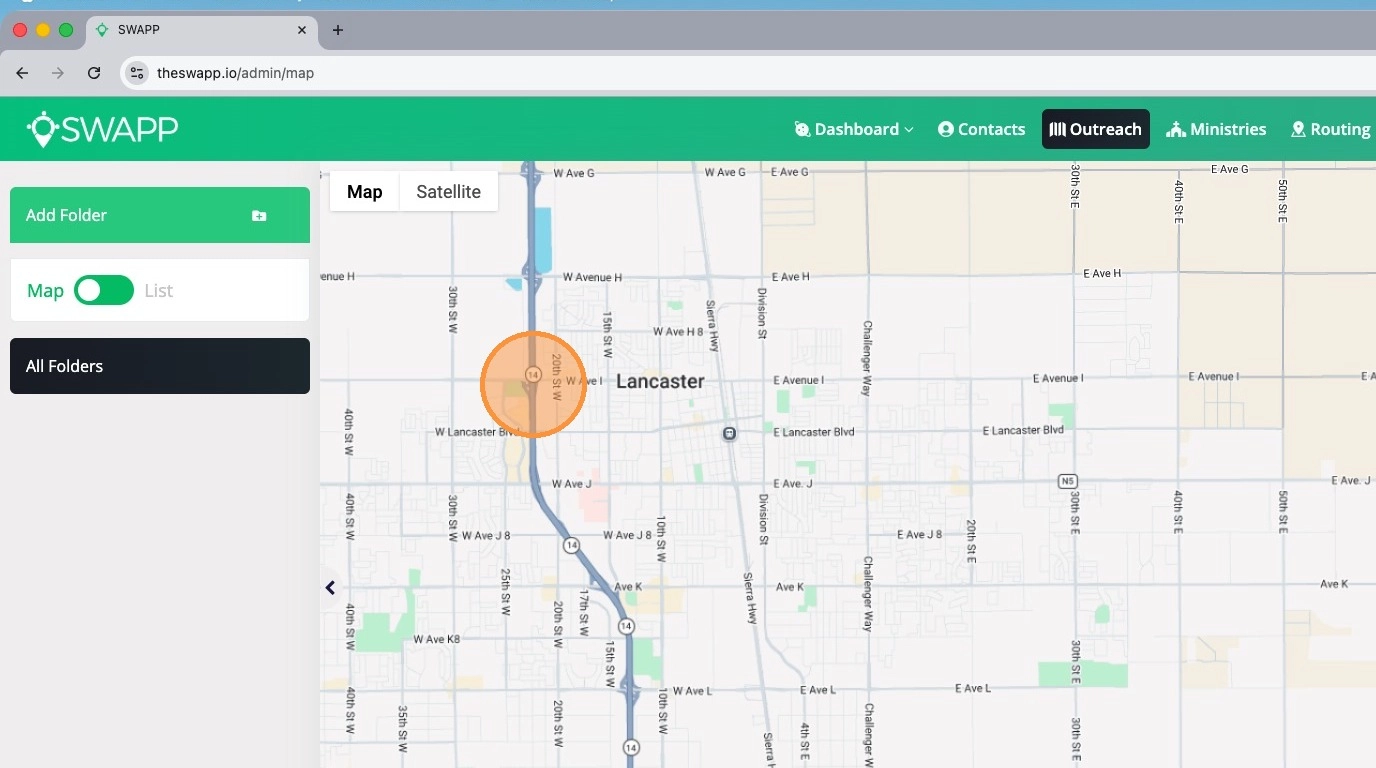Screen dimensions: 1376x768
Task: Click the 17th St W street label
Action: point(584,613)
